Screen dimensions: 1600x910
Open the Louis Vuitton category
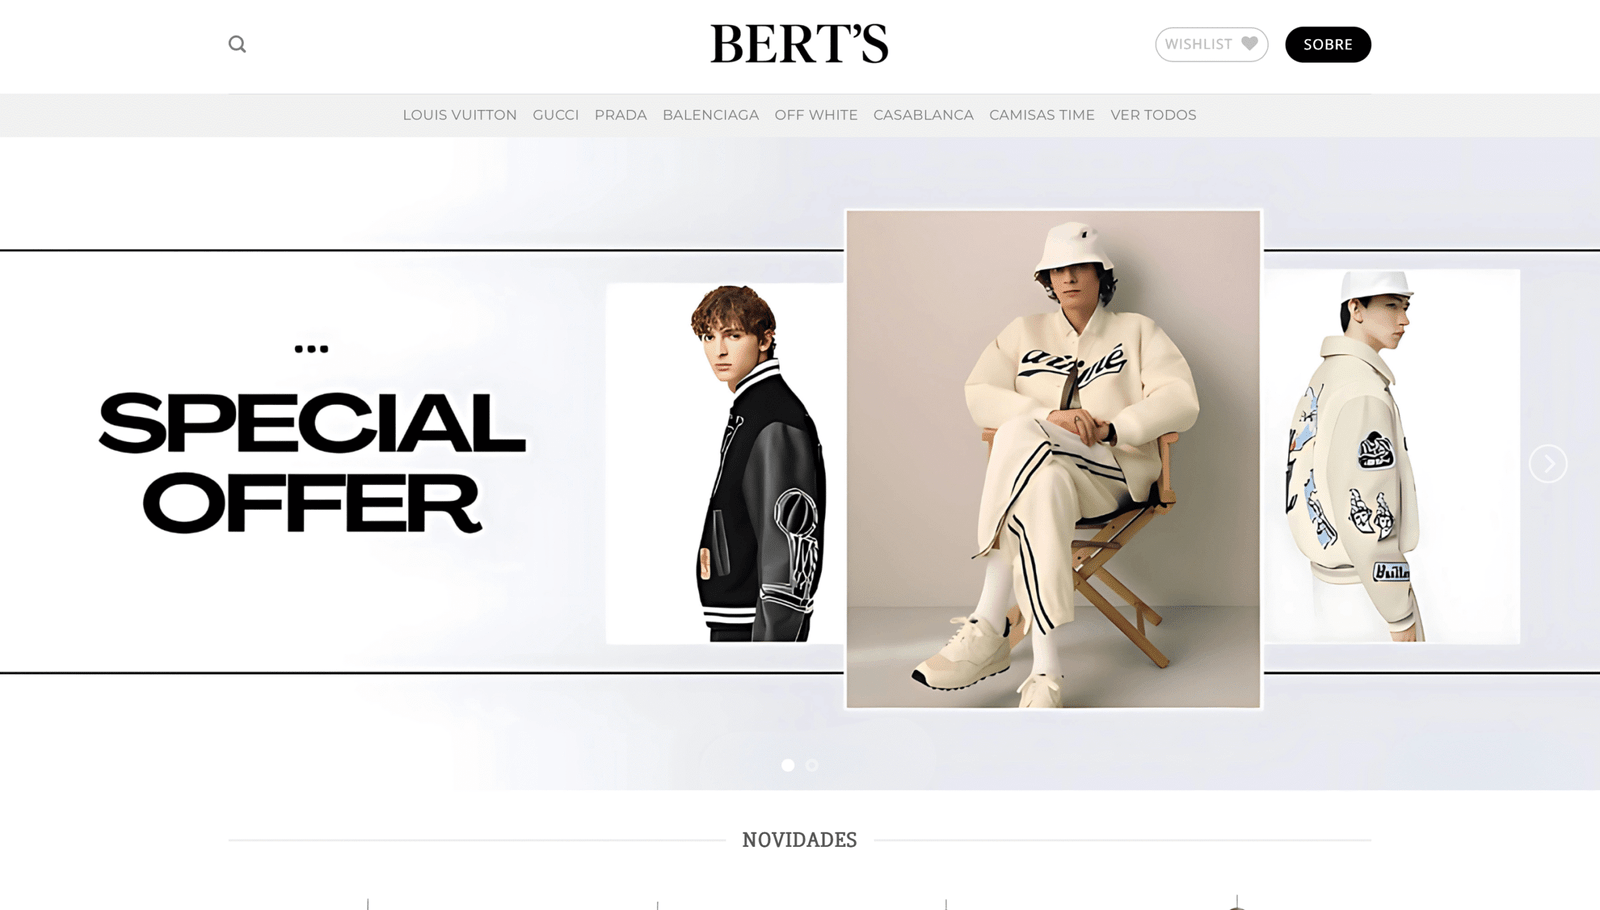point(460,115)
